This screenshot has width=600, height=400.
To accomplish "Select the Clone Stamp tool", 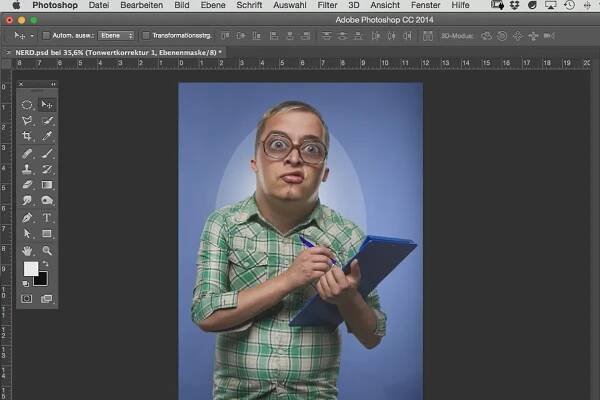I will pos(27,169).
